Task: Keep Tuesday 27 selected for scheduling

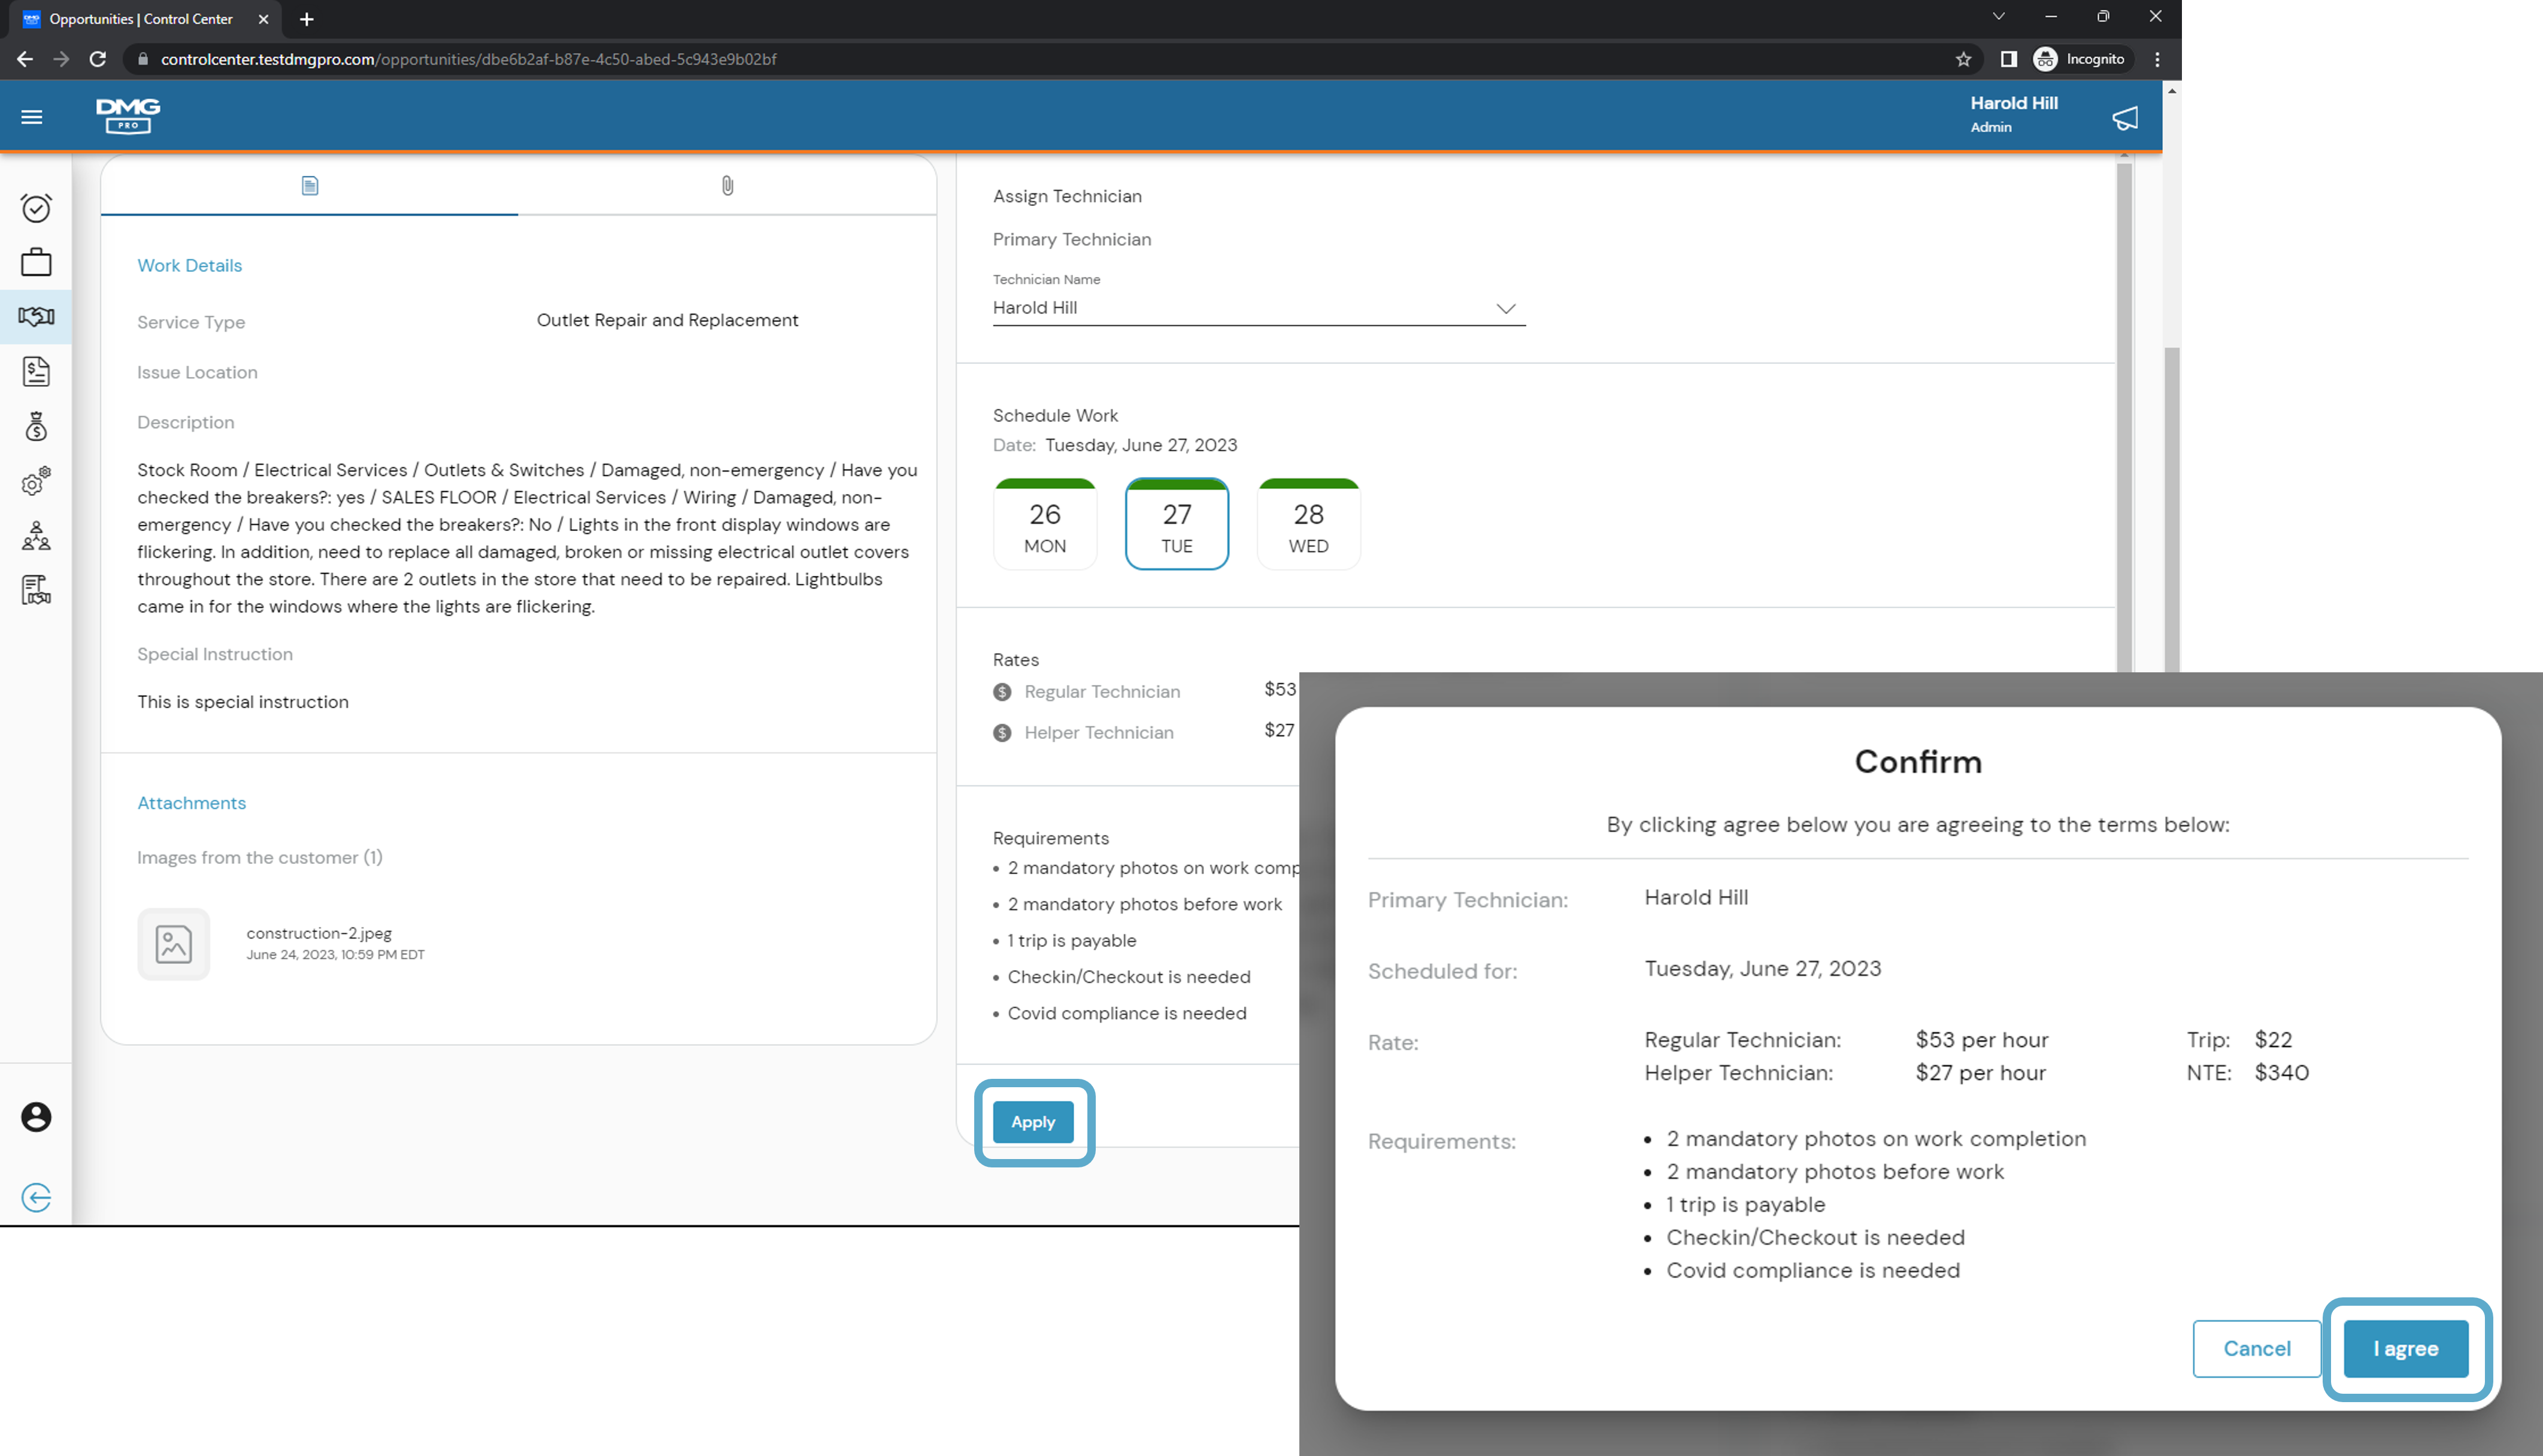Action: (x=1177, y=524)
